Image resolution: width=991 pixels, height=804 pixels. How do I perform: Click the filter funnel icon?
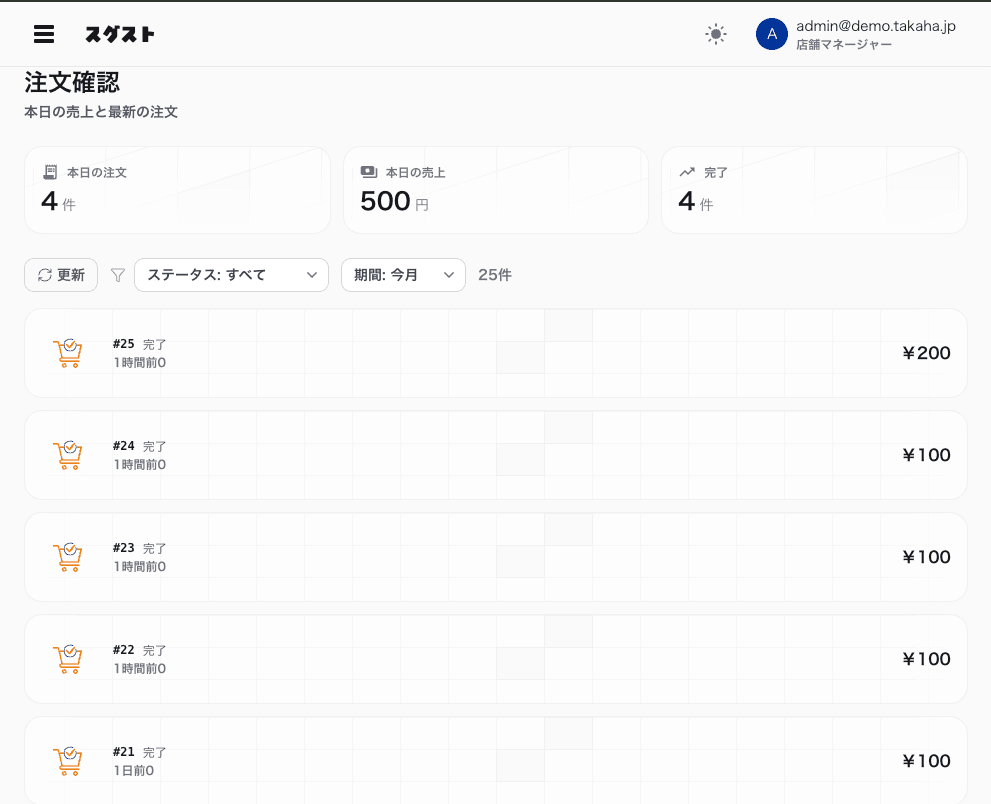coord(117,274)
